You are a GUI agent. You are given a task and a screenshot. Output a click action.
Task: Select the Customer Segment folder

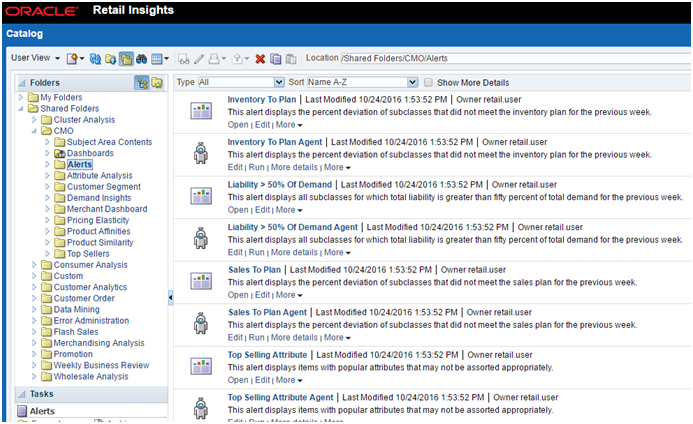104,187
